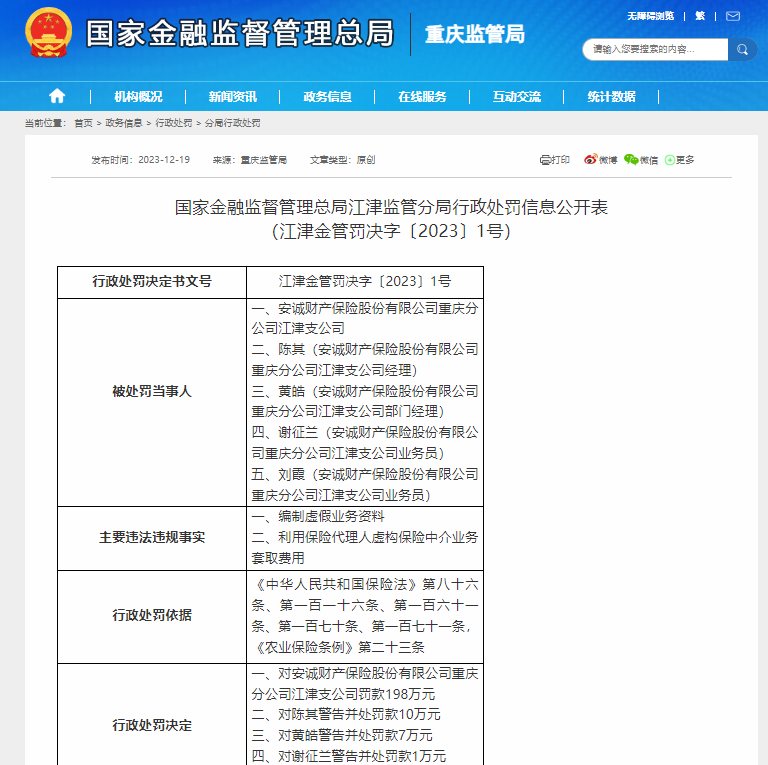Click subtitle 江津金管罚决字〔2023〕1号

click(391, 231)
